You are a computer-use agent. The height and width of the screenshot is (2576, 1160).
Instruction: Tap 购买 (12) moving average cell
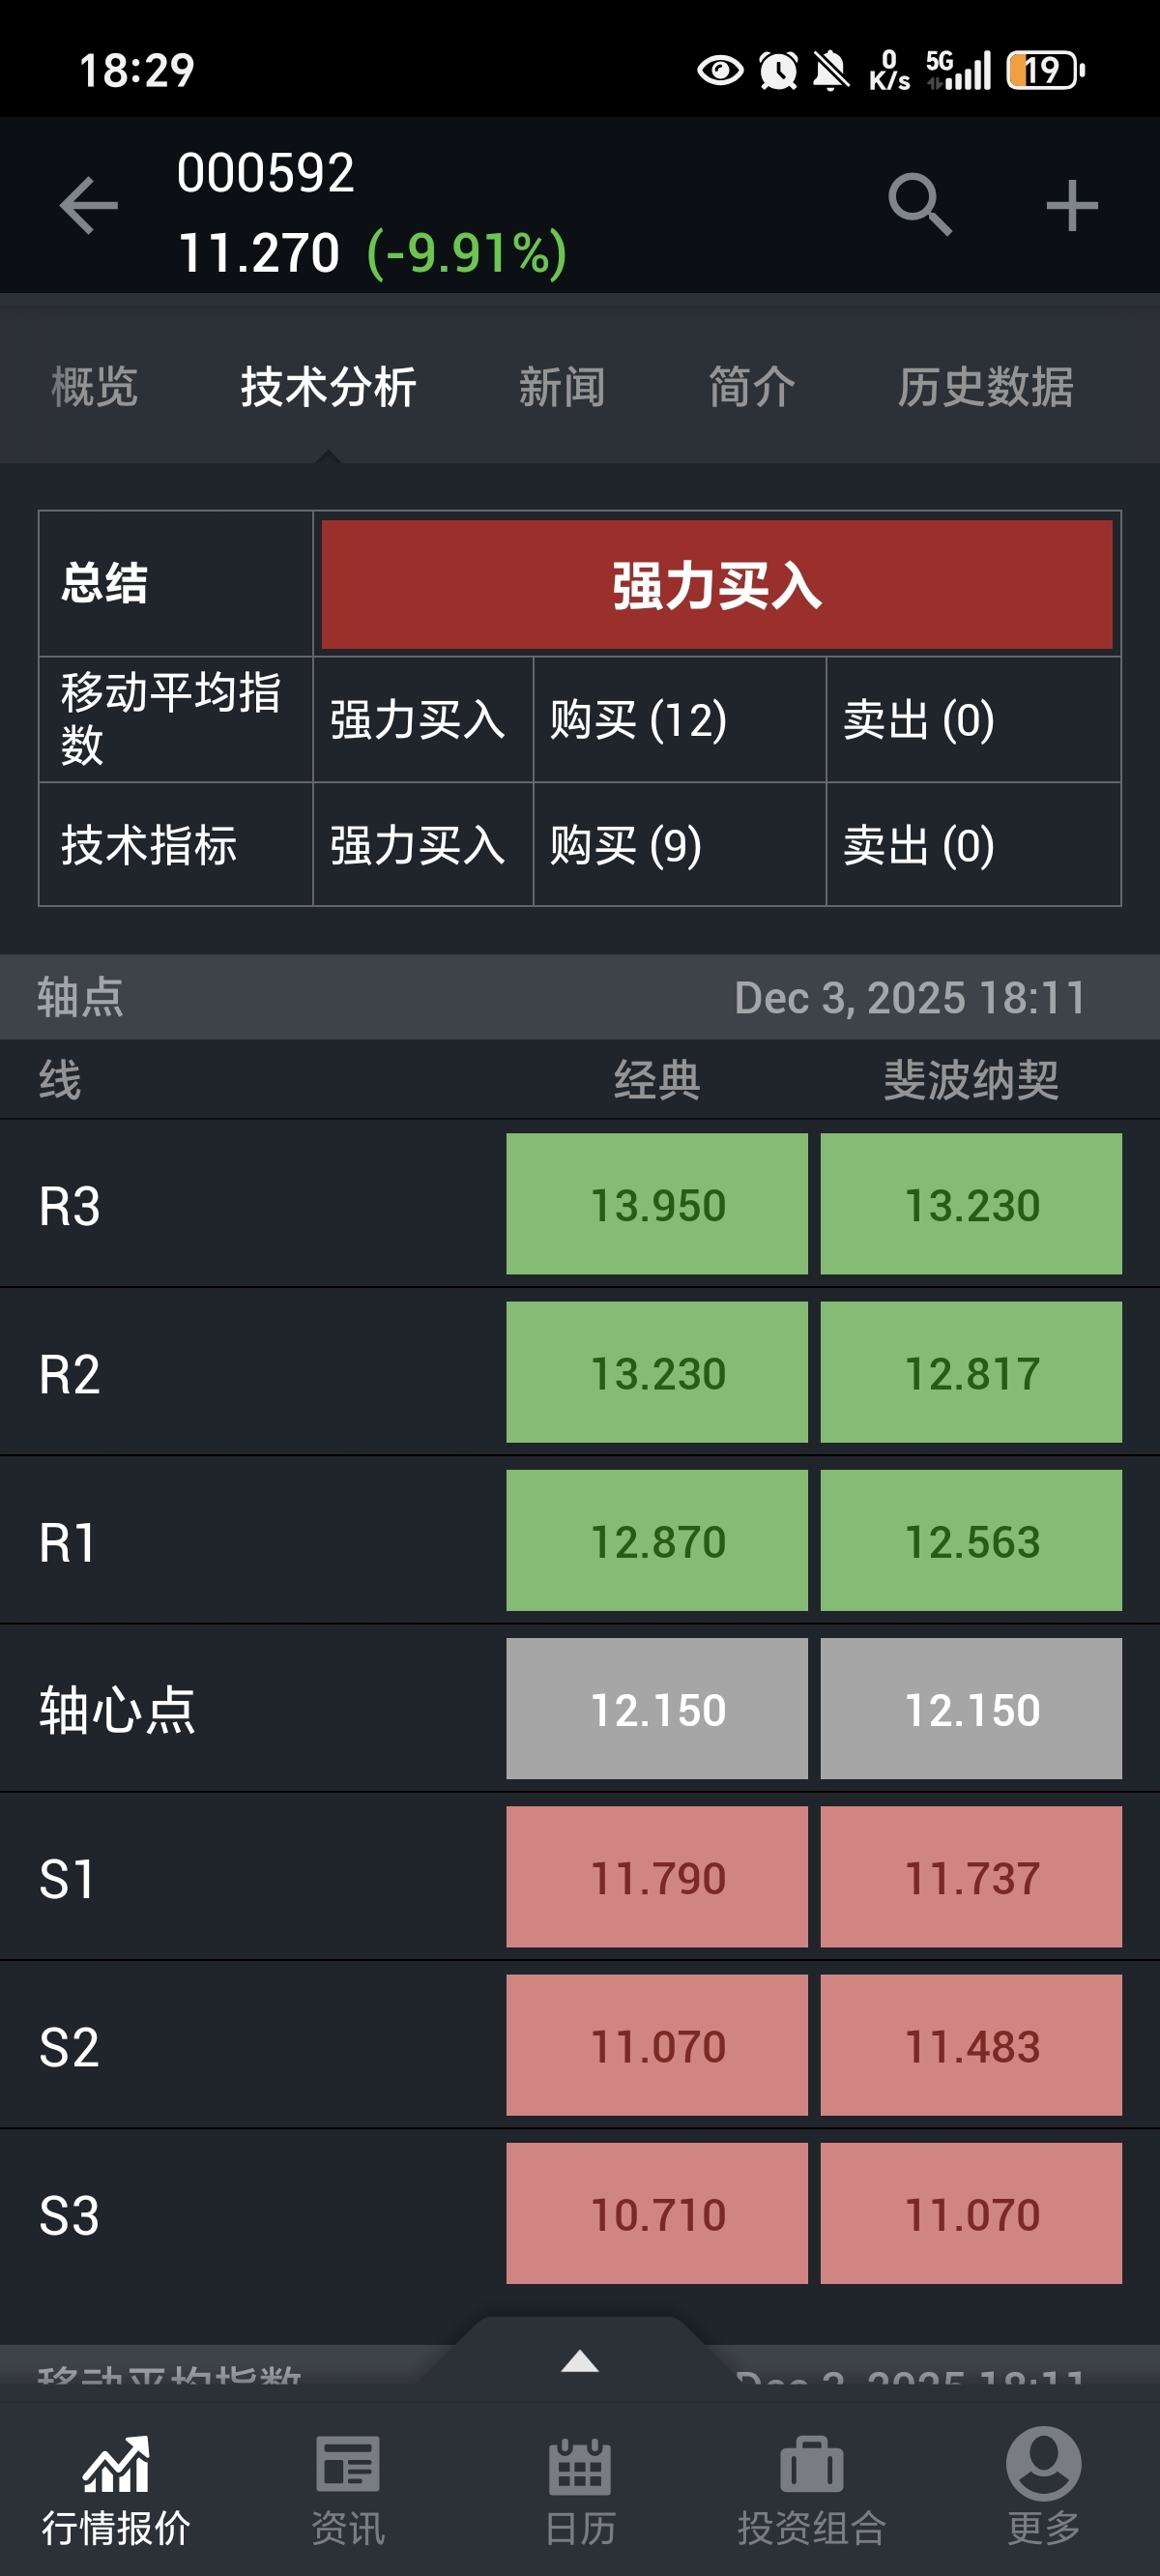[679, 720]
